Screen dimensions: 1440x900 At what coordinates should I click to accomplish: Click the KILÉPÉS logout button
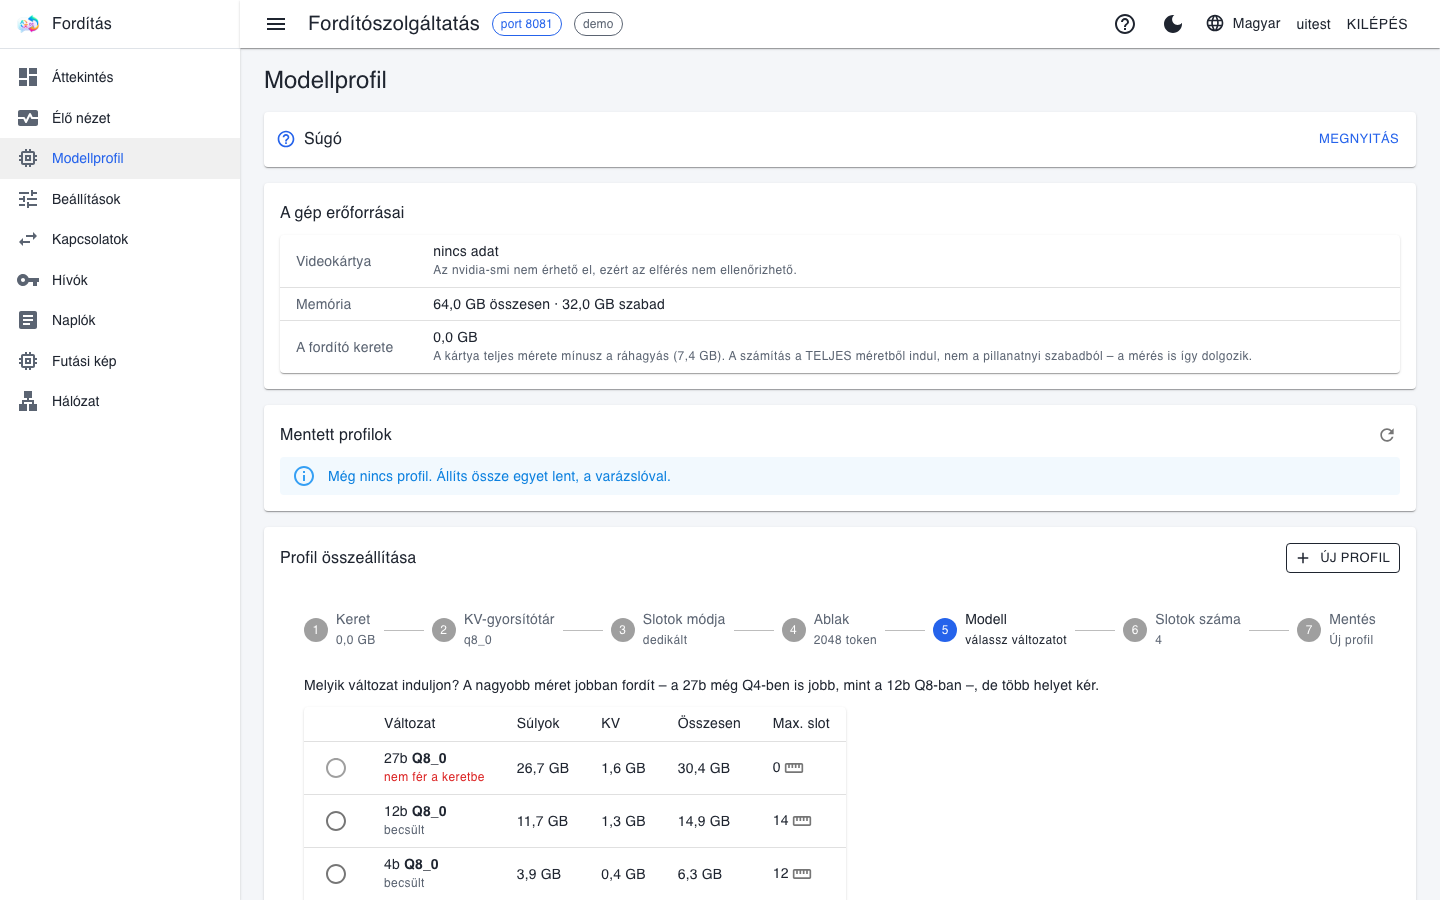point(1377,24)
